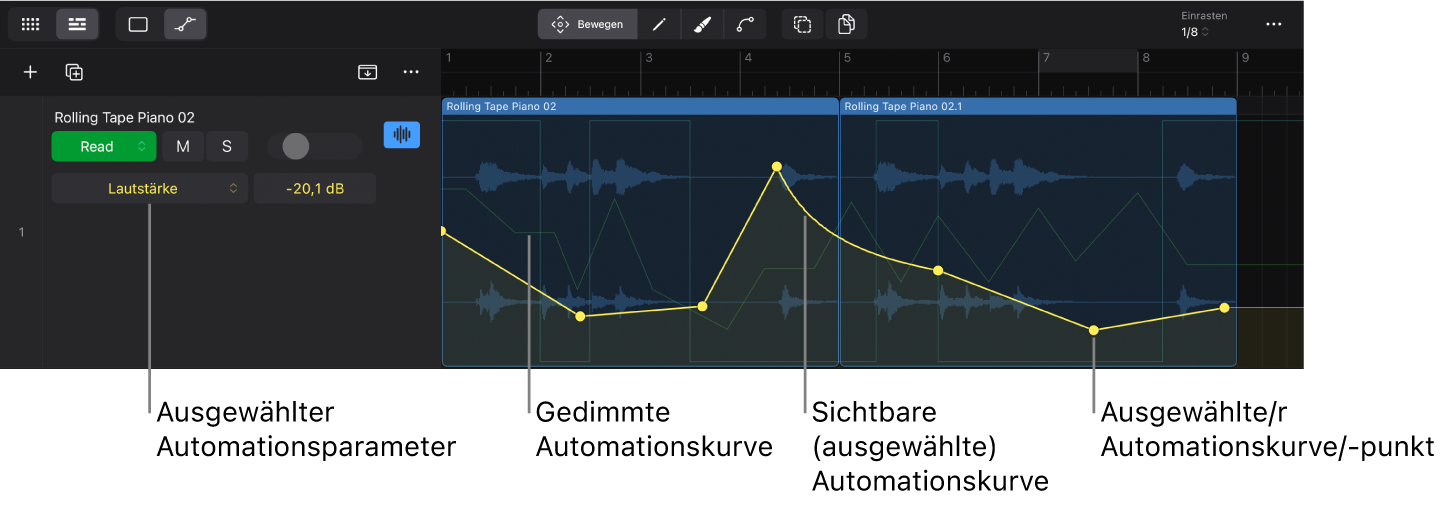Click the import into track icon
The width and height of the screenshot is (1450, 508).
click(x=368, y=72)
